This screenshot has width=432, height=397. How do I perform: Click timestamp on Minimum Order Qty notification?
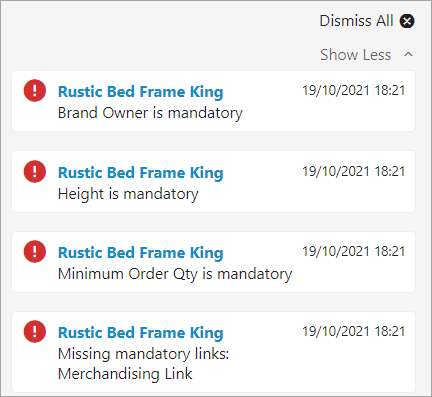[x=354, y=251]
